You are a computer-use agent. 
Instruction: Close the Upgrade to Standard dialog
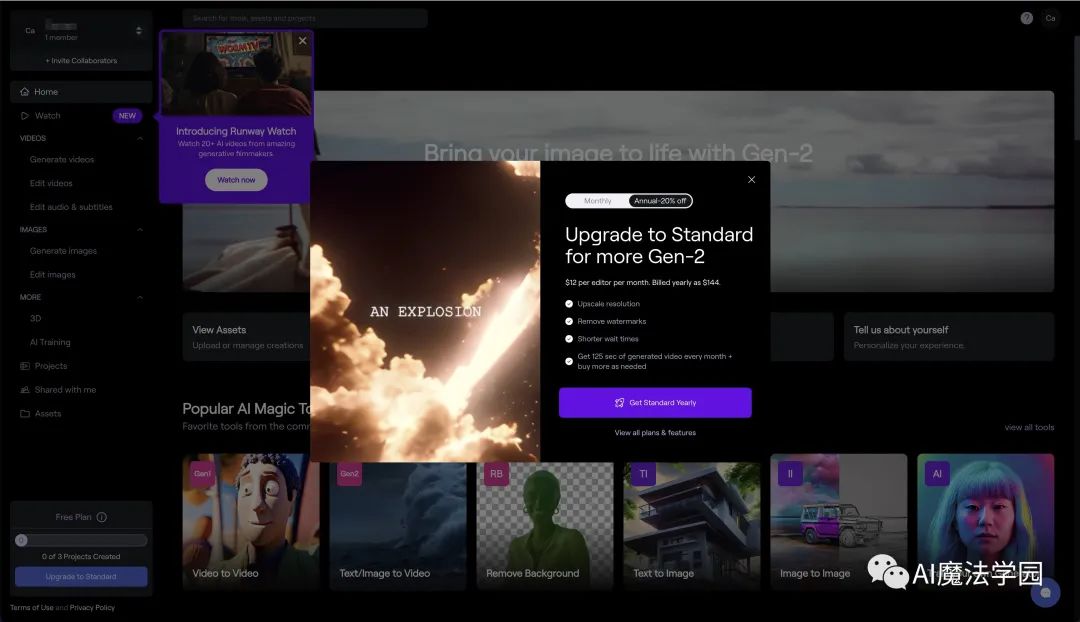751,180
